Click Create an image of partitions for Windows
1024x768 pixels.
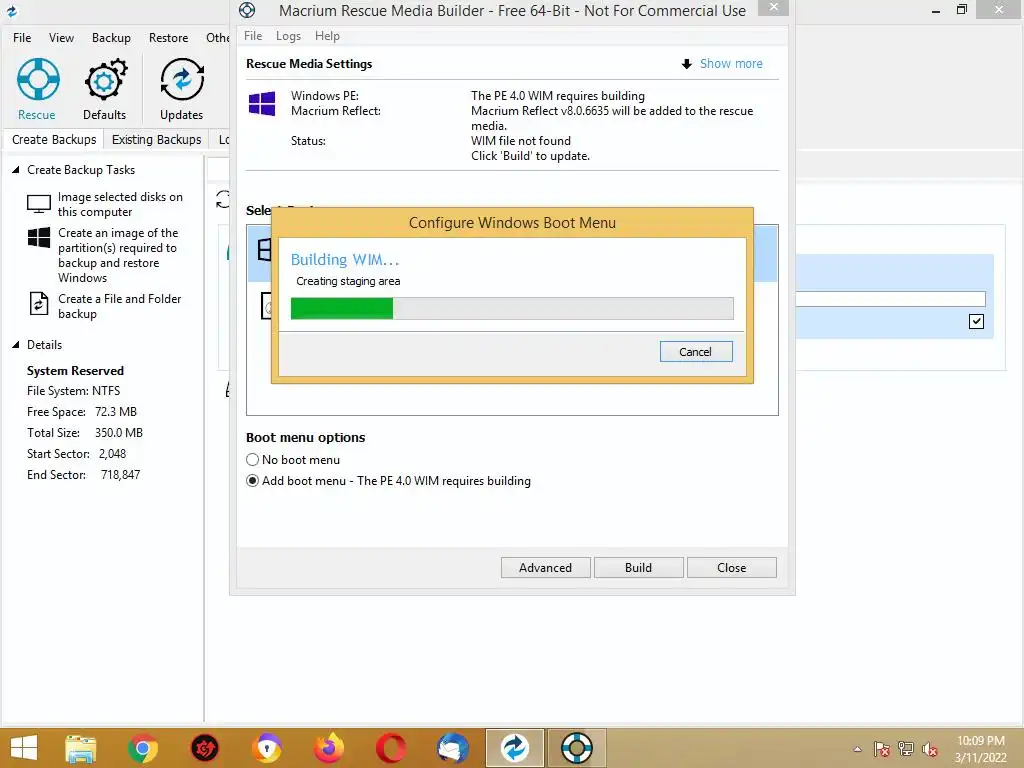[118, 255]
